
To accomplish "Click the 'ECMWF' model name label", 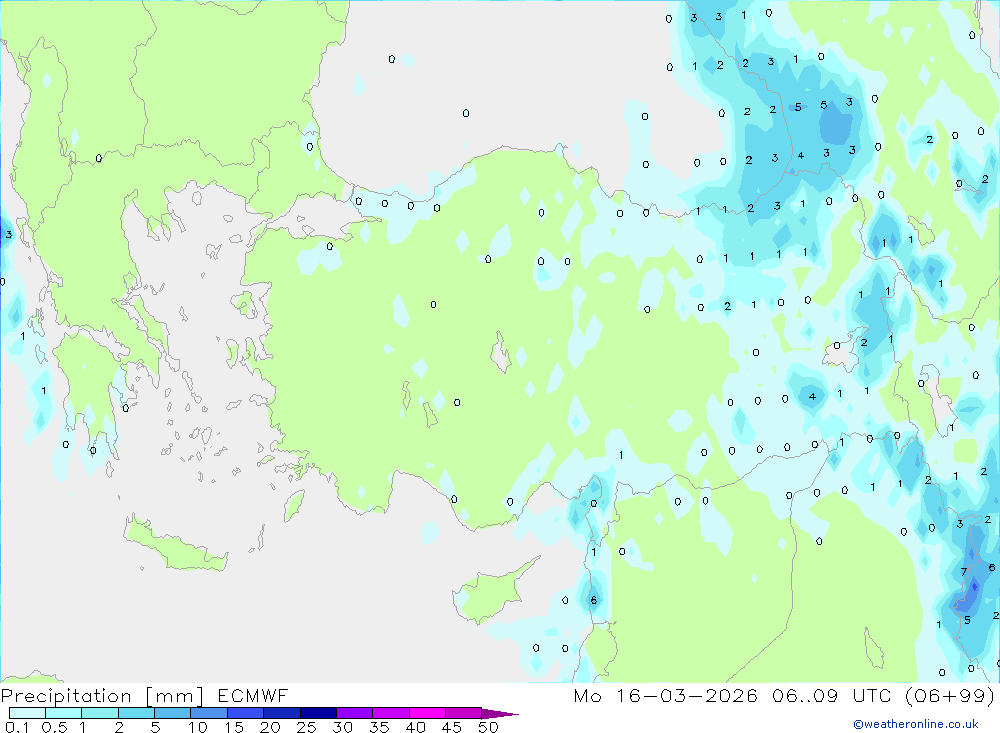I will 253,695.
